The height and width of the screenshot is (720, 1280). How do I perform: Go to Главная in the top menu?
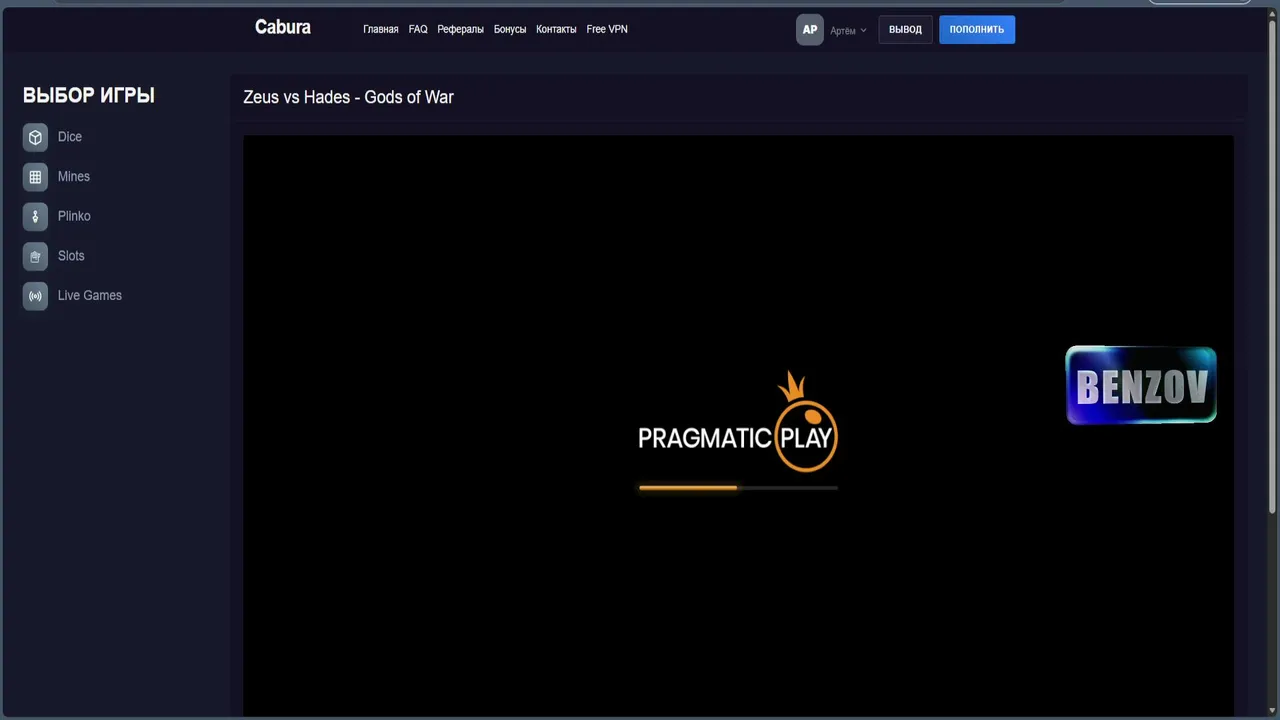pos(381,30)
